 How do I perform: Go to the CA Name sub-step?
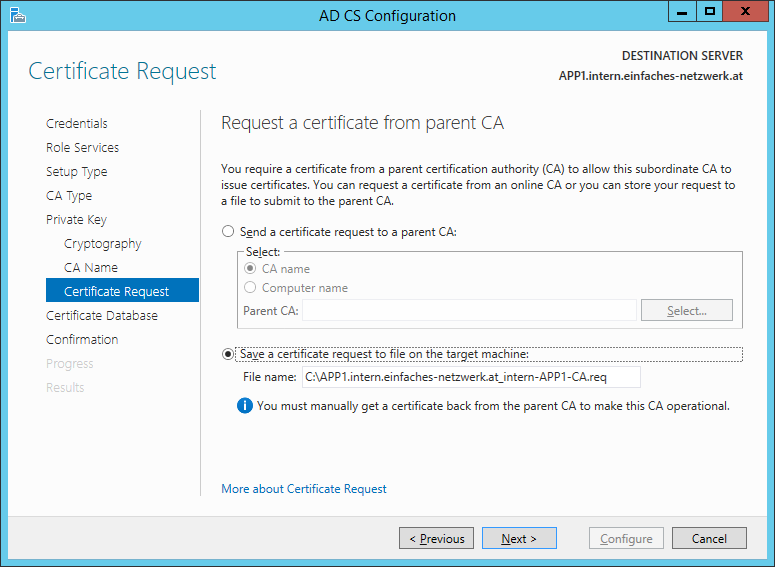90,268
